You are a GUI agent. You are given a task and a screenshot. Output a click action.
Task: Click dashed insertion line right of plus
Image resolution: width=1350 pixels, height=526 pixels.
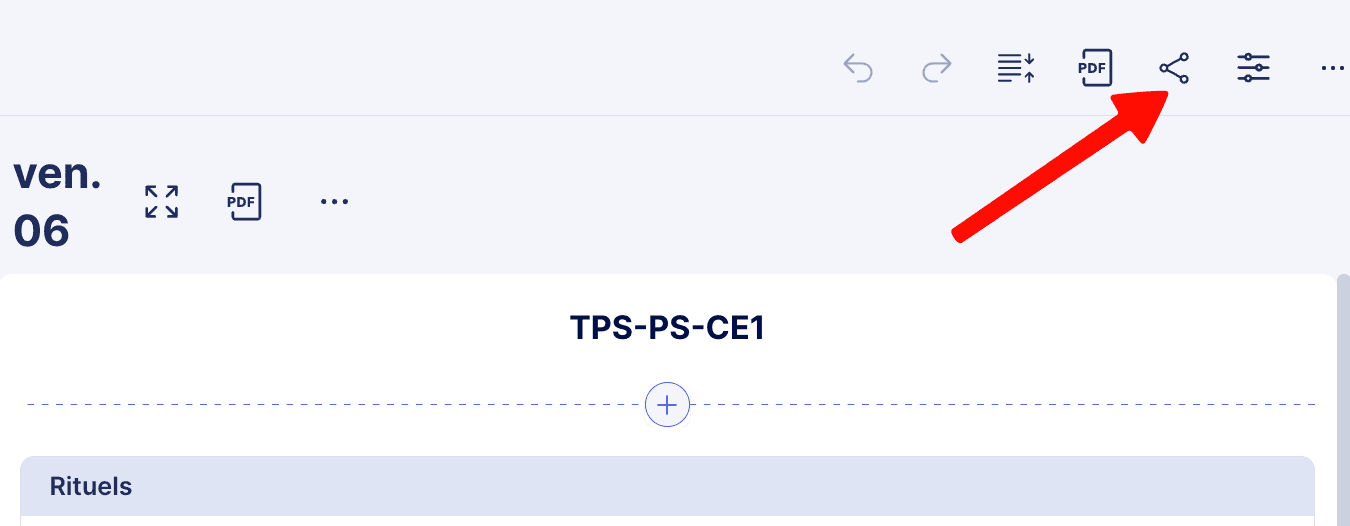click(x=1000, y=405)
